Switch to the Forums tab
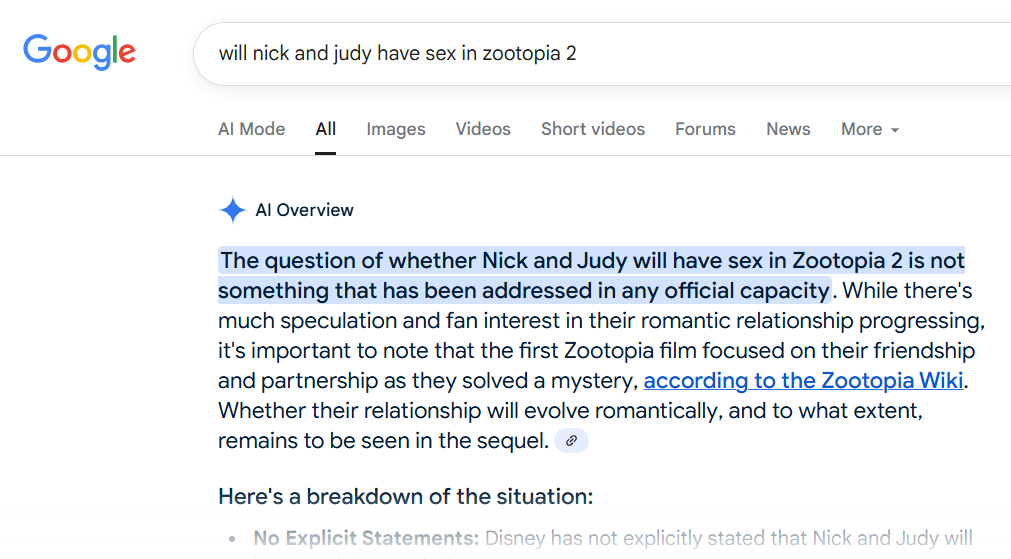1011x559 pixels. 705,129
